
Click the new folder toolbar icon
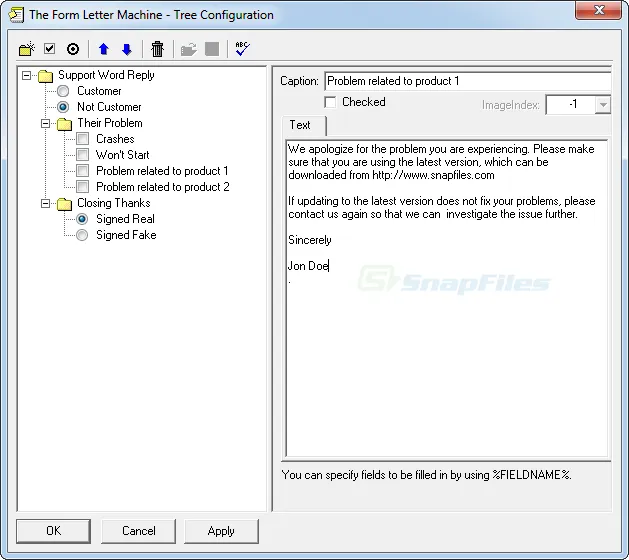coord(26,49)
